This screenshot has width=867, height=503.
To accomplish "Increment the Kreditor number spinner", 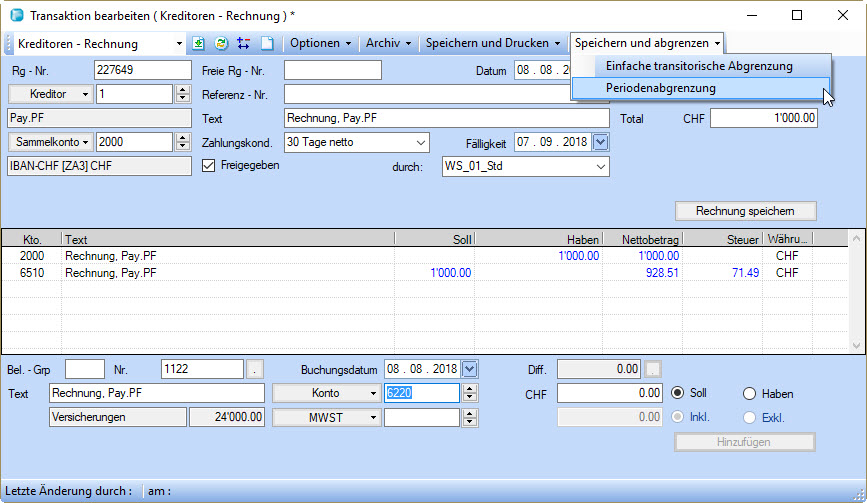I will [x=182, y=90].
